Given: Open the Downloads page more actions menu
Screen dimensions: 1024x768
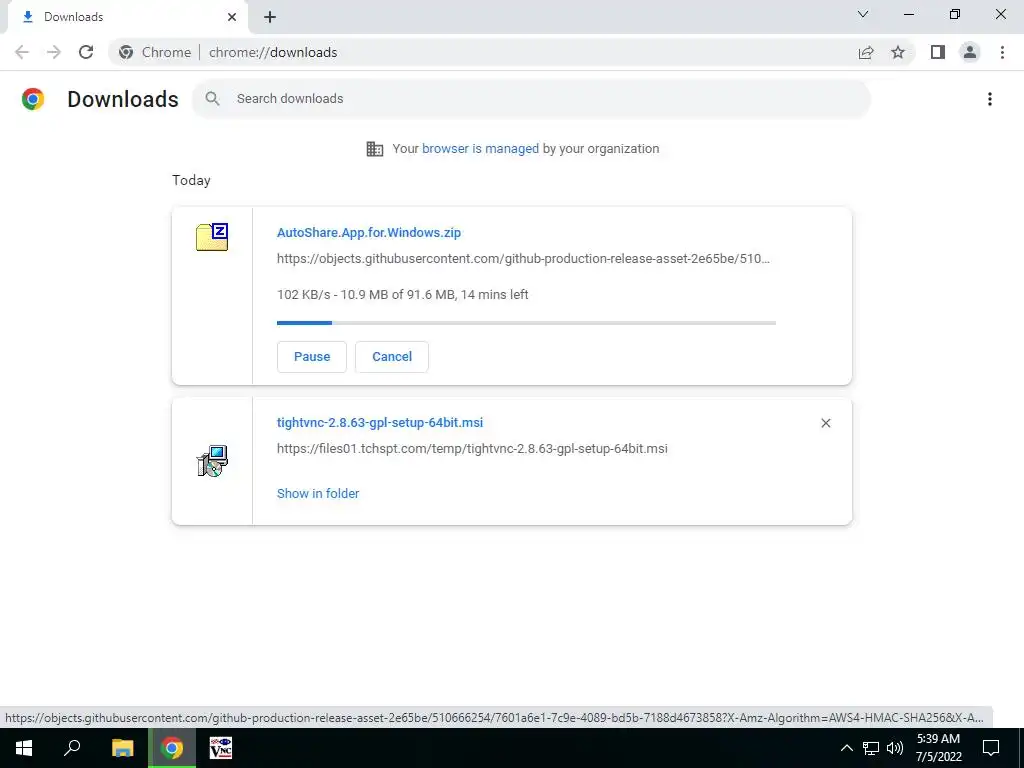Looking at the screenshot, I should pos(990,99).
